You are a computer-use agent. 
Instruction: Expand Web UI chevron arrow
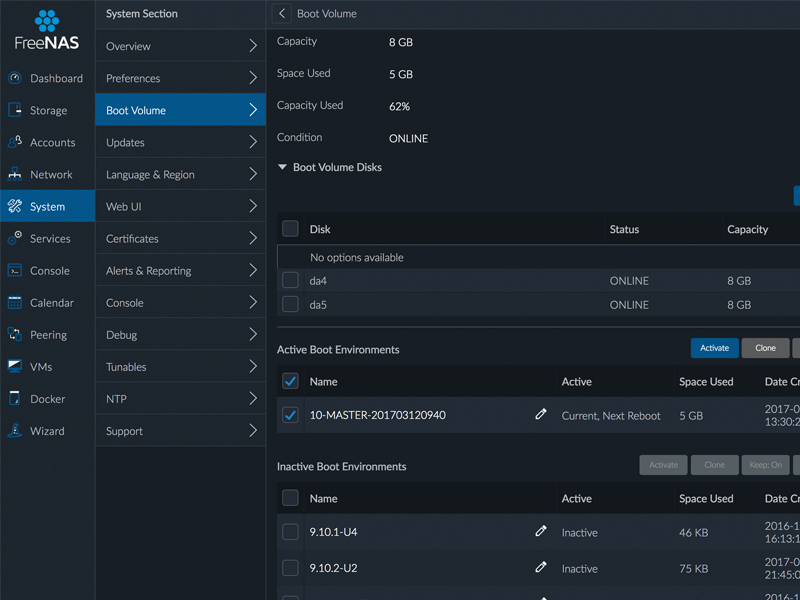coord(253,206)
